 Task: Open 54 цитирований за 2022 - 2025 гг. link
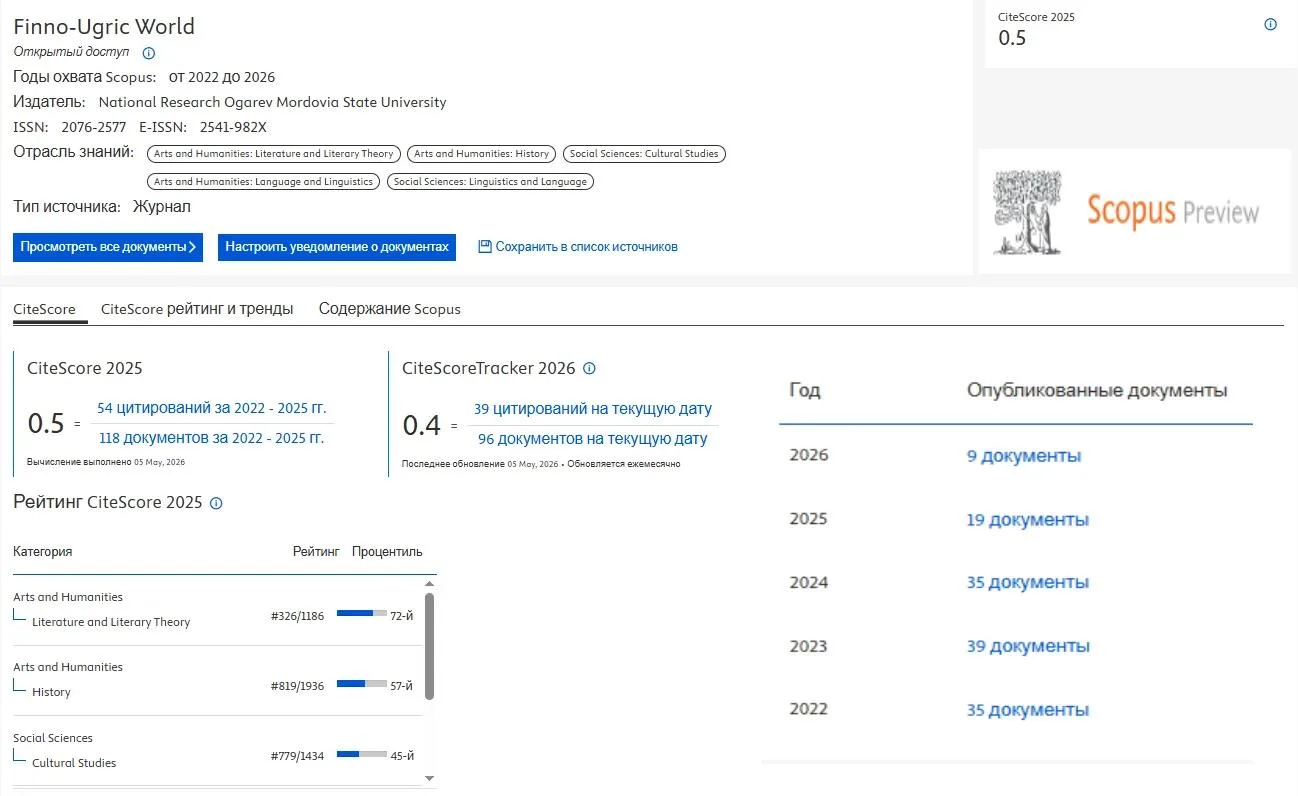click(212, 408)
